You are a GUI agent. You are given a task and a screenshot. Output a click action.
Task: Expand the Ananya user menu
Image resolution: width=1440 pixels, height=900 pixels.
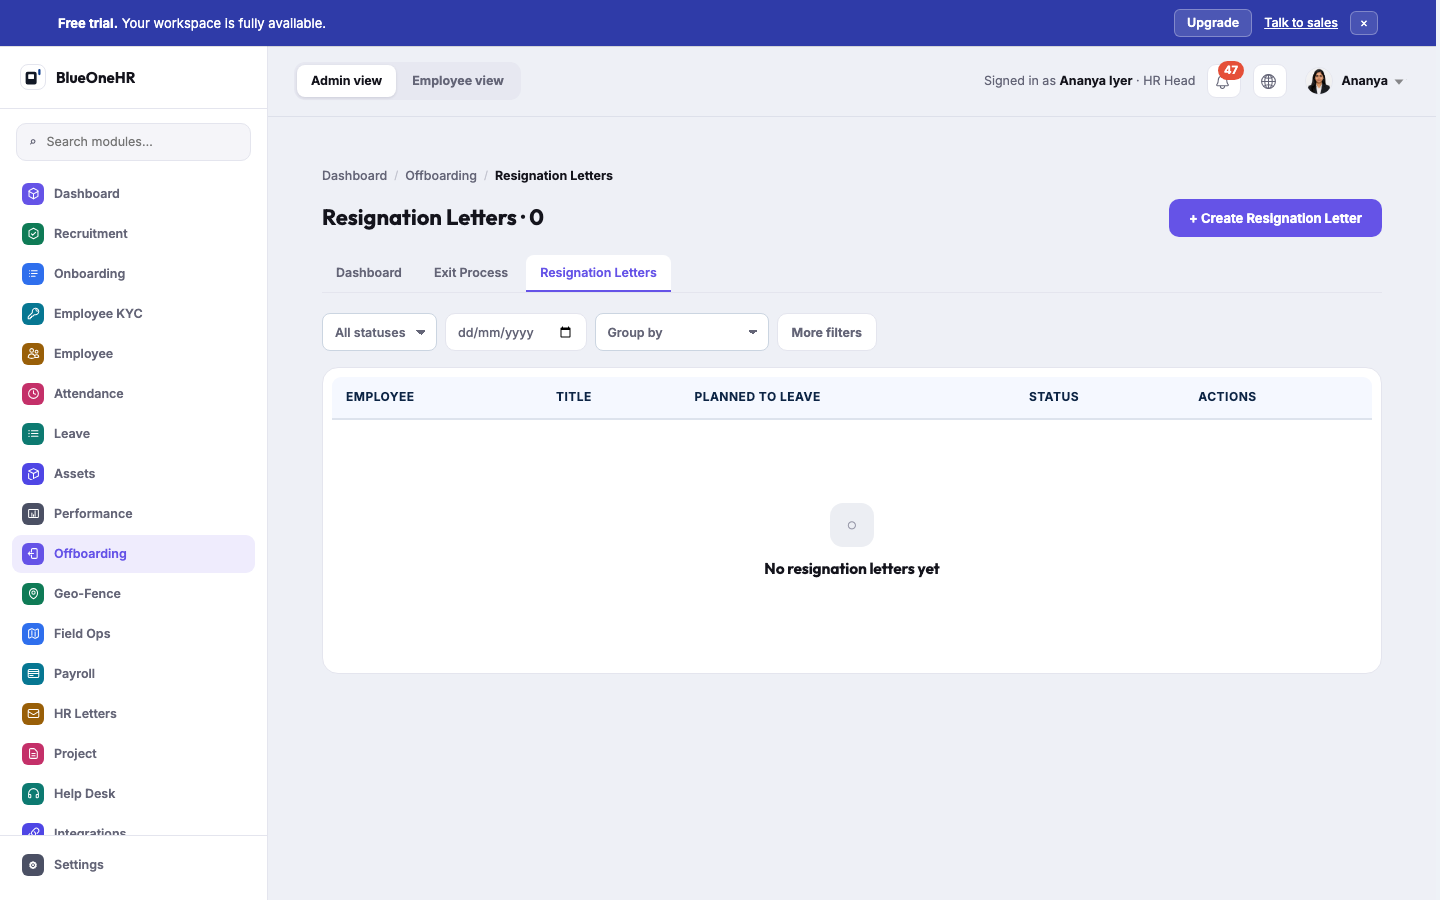pos(1356,81)
